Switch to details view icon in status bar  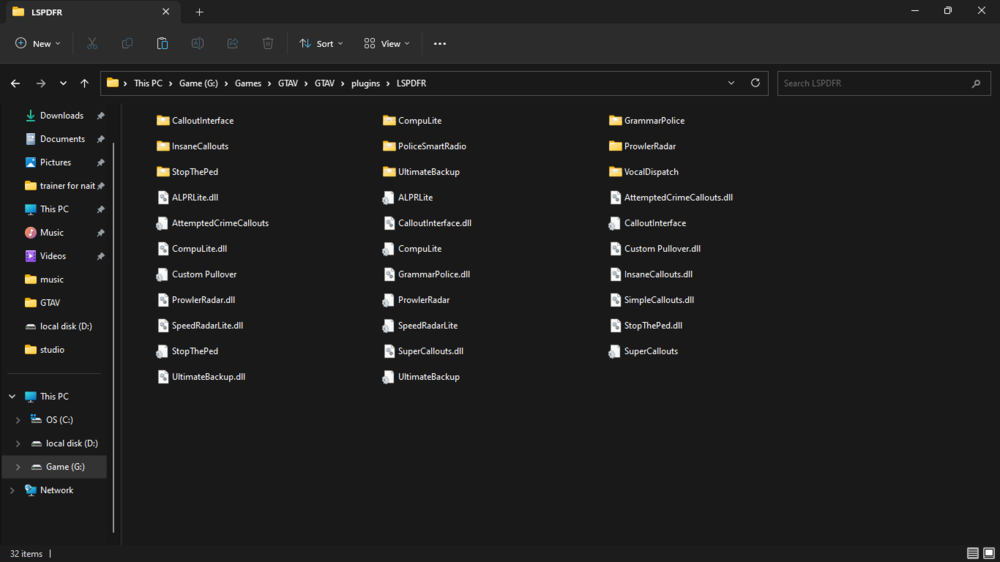point(973,553)
